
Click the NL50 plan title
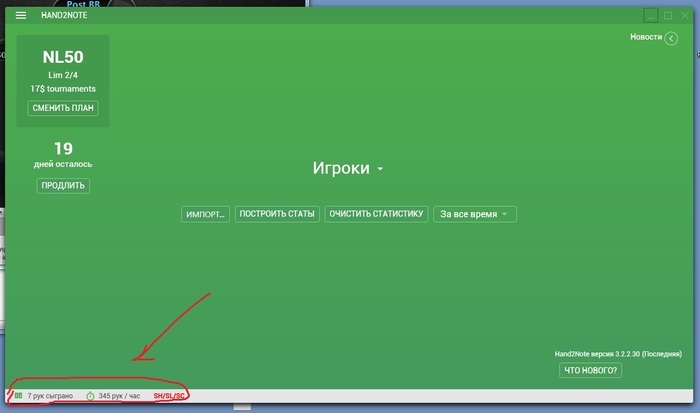coord(63,57)
